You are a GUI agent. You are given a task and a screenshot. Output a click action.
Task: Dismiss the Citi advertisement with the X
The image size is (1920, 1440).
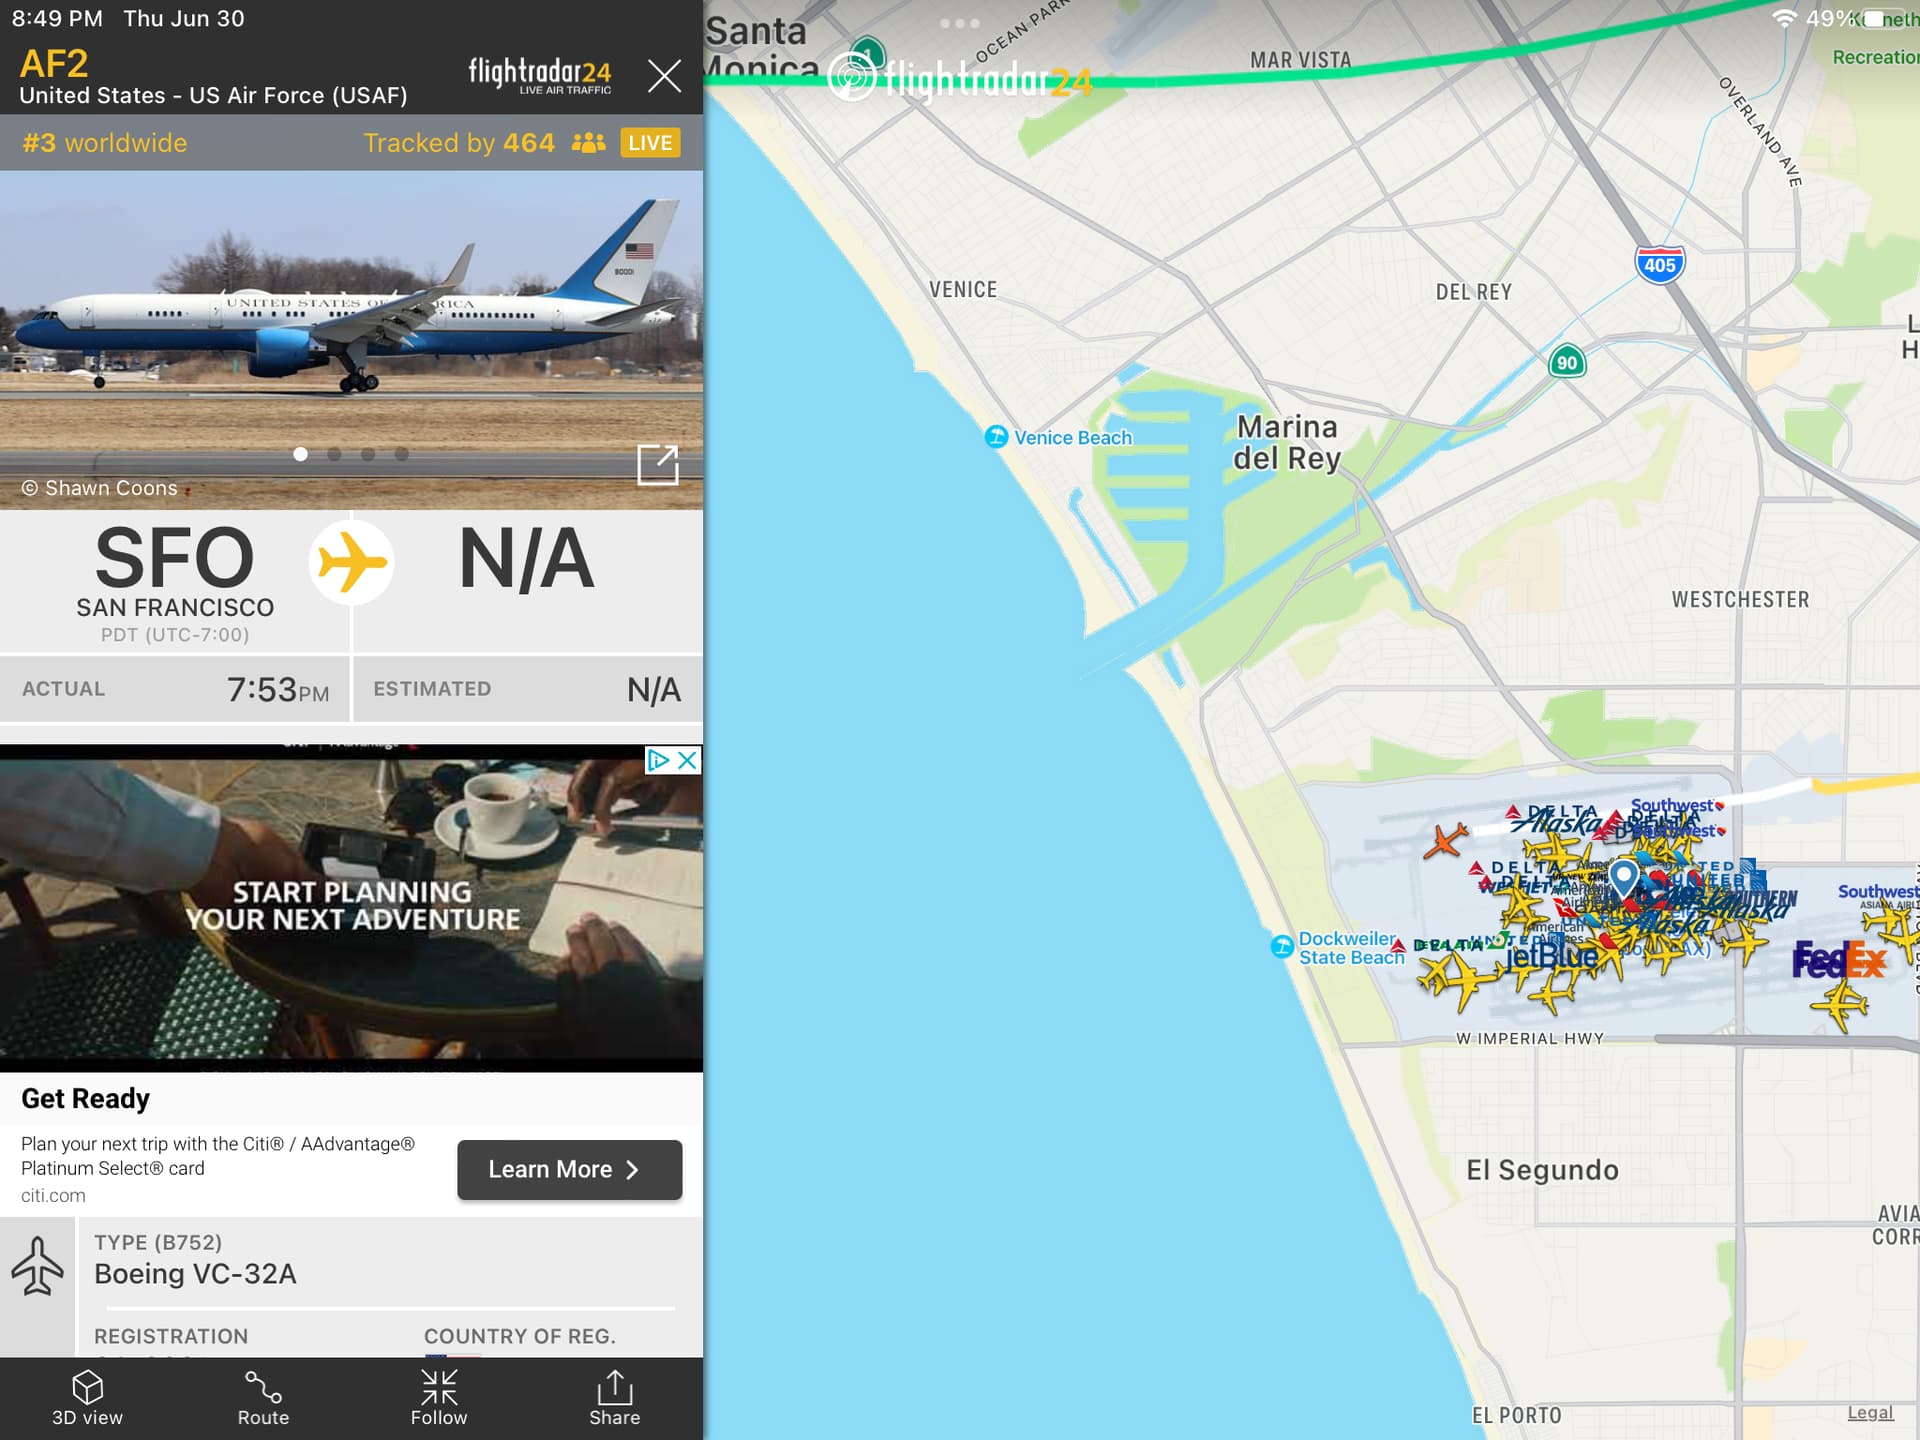(688, 760)
